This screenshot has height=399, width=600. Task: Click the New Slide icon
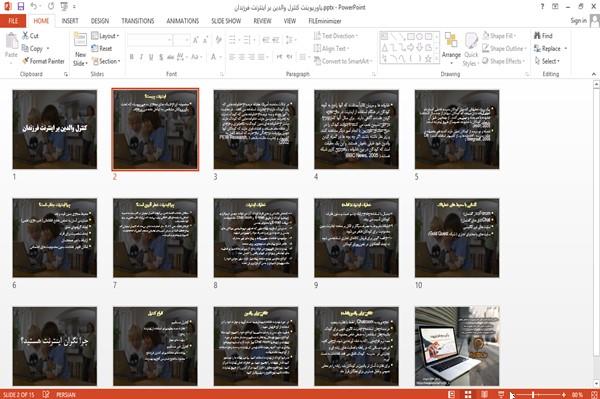click(x=80, y=40)
